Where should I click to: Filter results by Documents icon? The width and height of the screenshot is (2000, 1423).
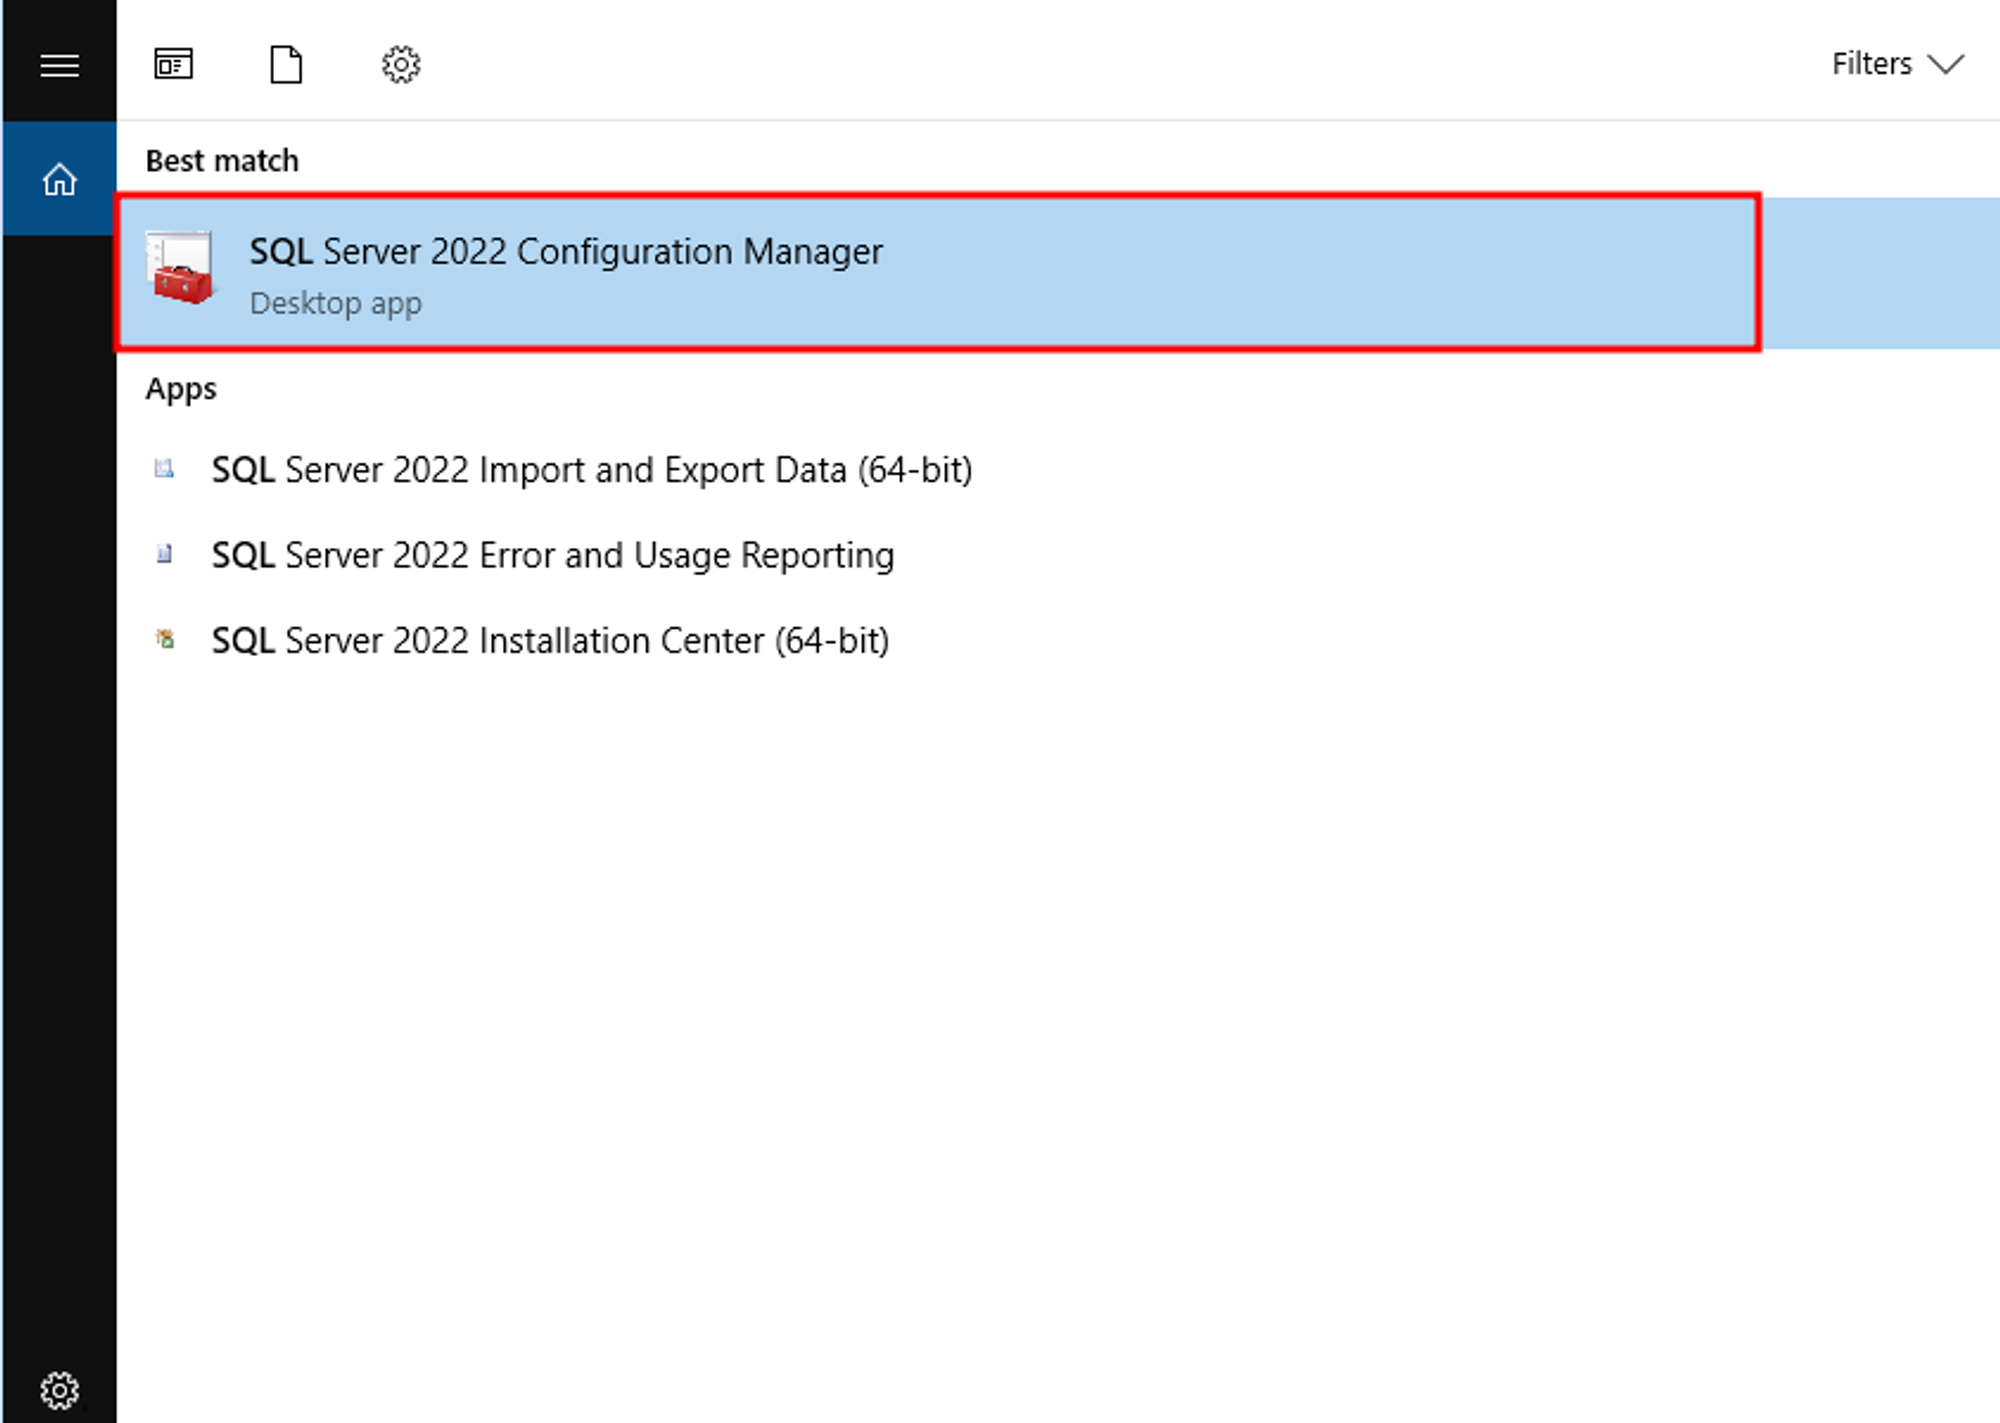click(x=286, y=64)
